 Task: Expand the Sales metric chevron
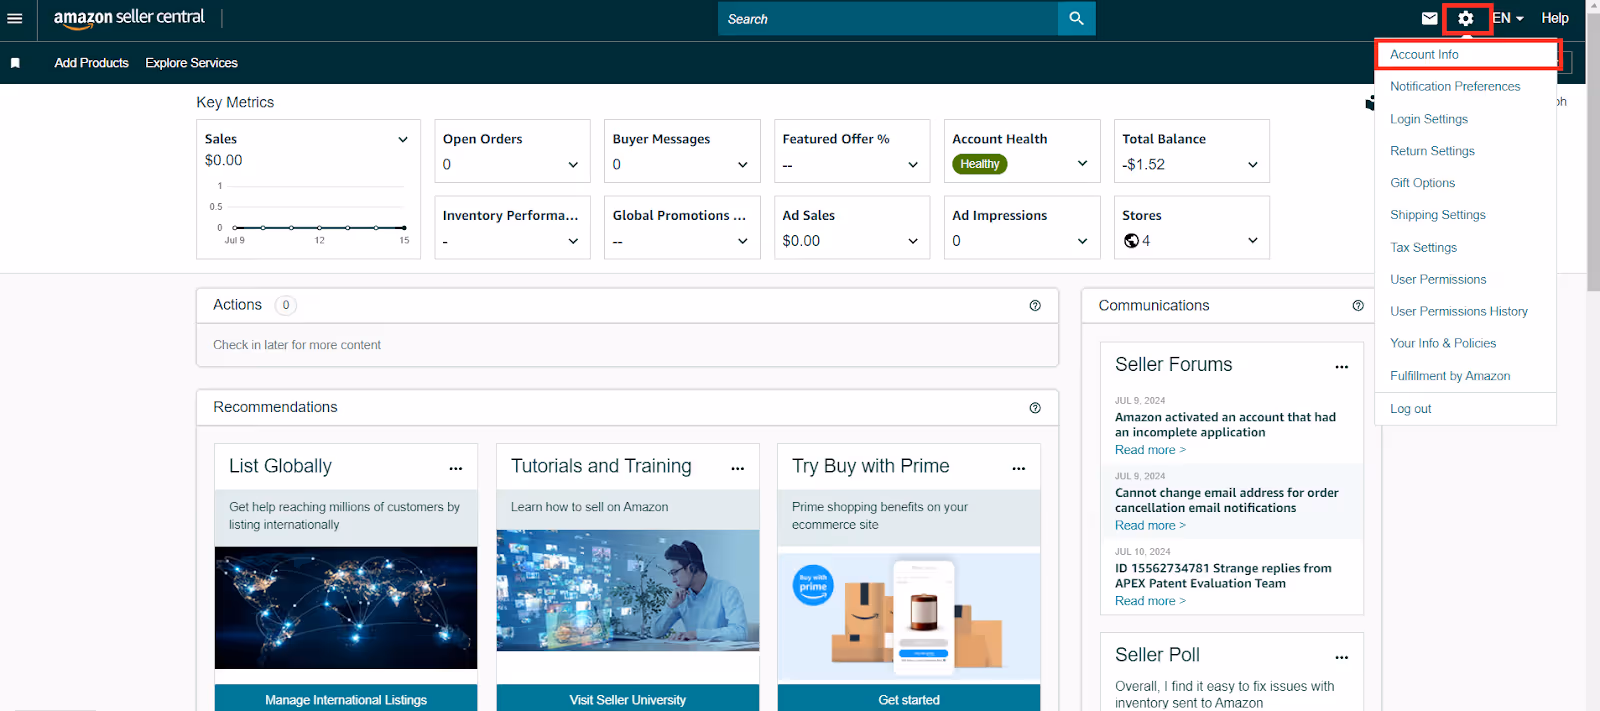click(403, 140)
